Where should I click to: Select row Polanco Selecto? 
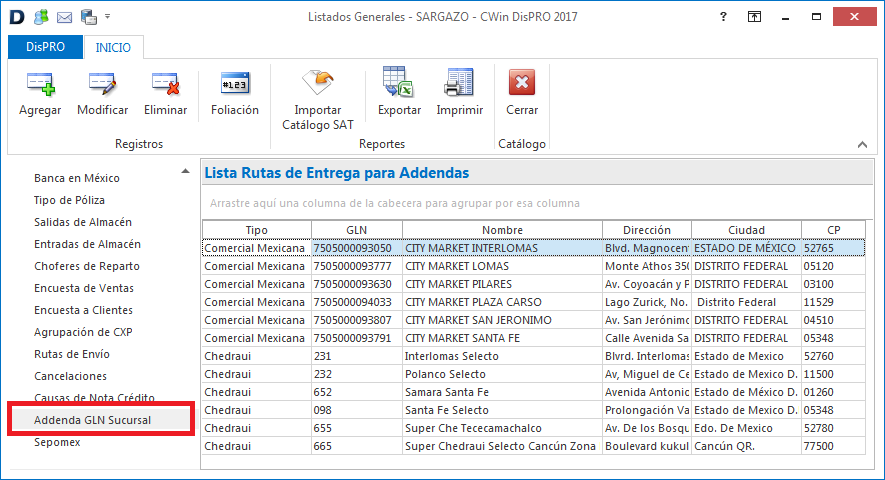(x=533, y=374)
